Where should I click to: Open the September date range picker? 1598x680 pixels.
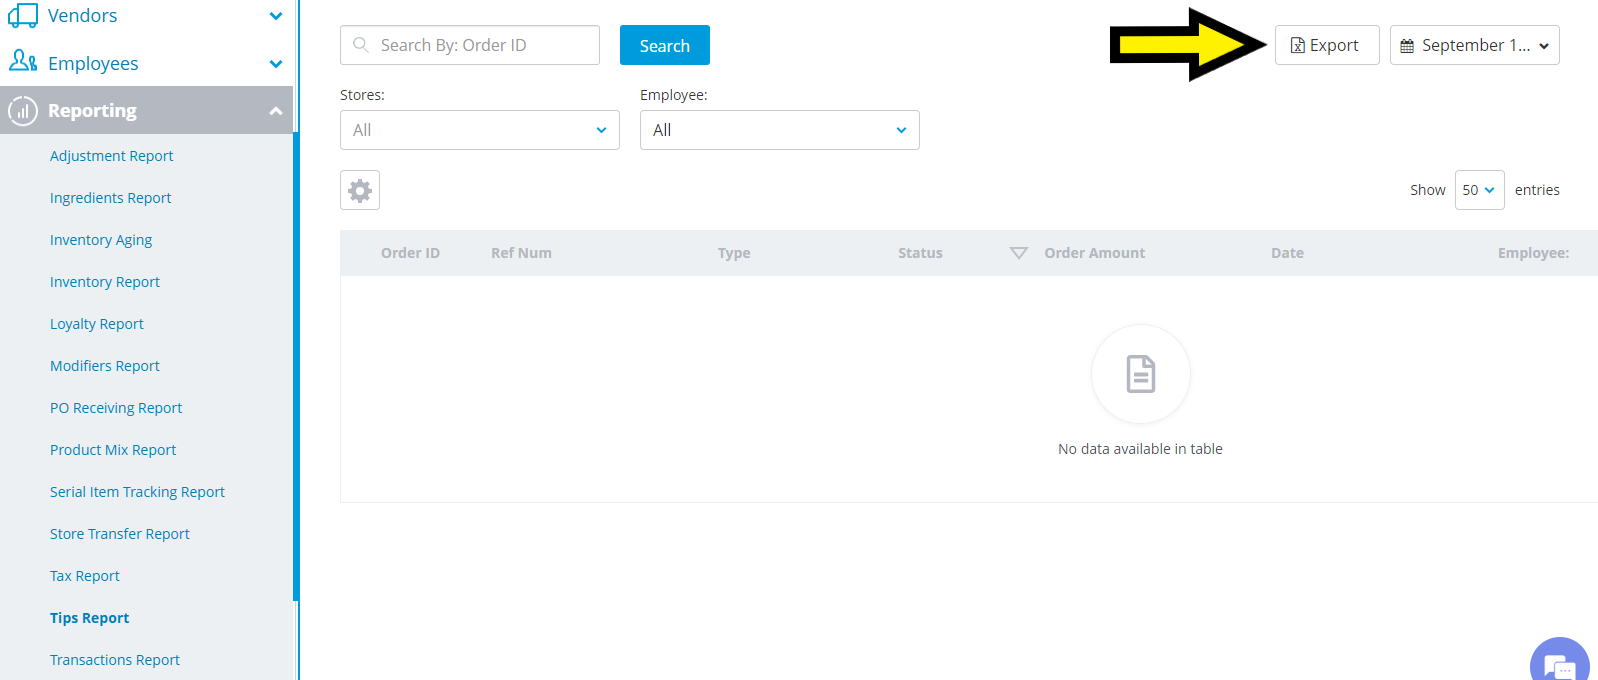[x=1474, y=45]
